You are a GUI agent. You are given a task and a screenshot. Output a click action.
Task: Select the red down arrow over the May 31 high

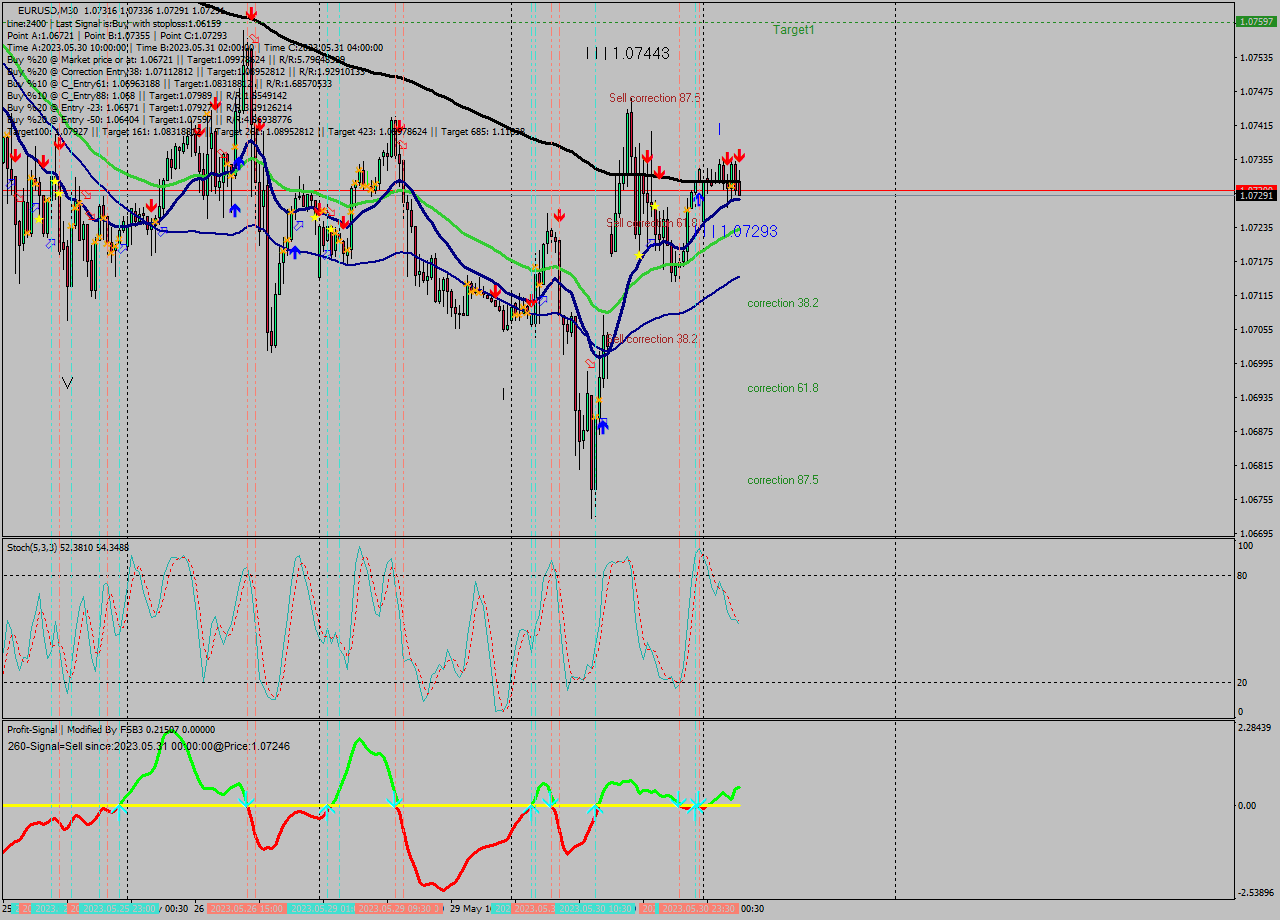(648, 155)
